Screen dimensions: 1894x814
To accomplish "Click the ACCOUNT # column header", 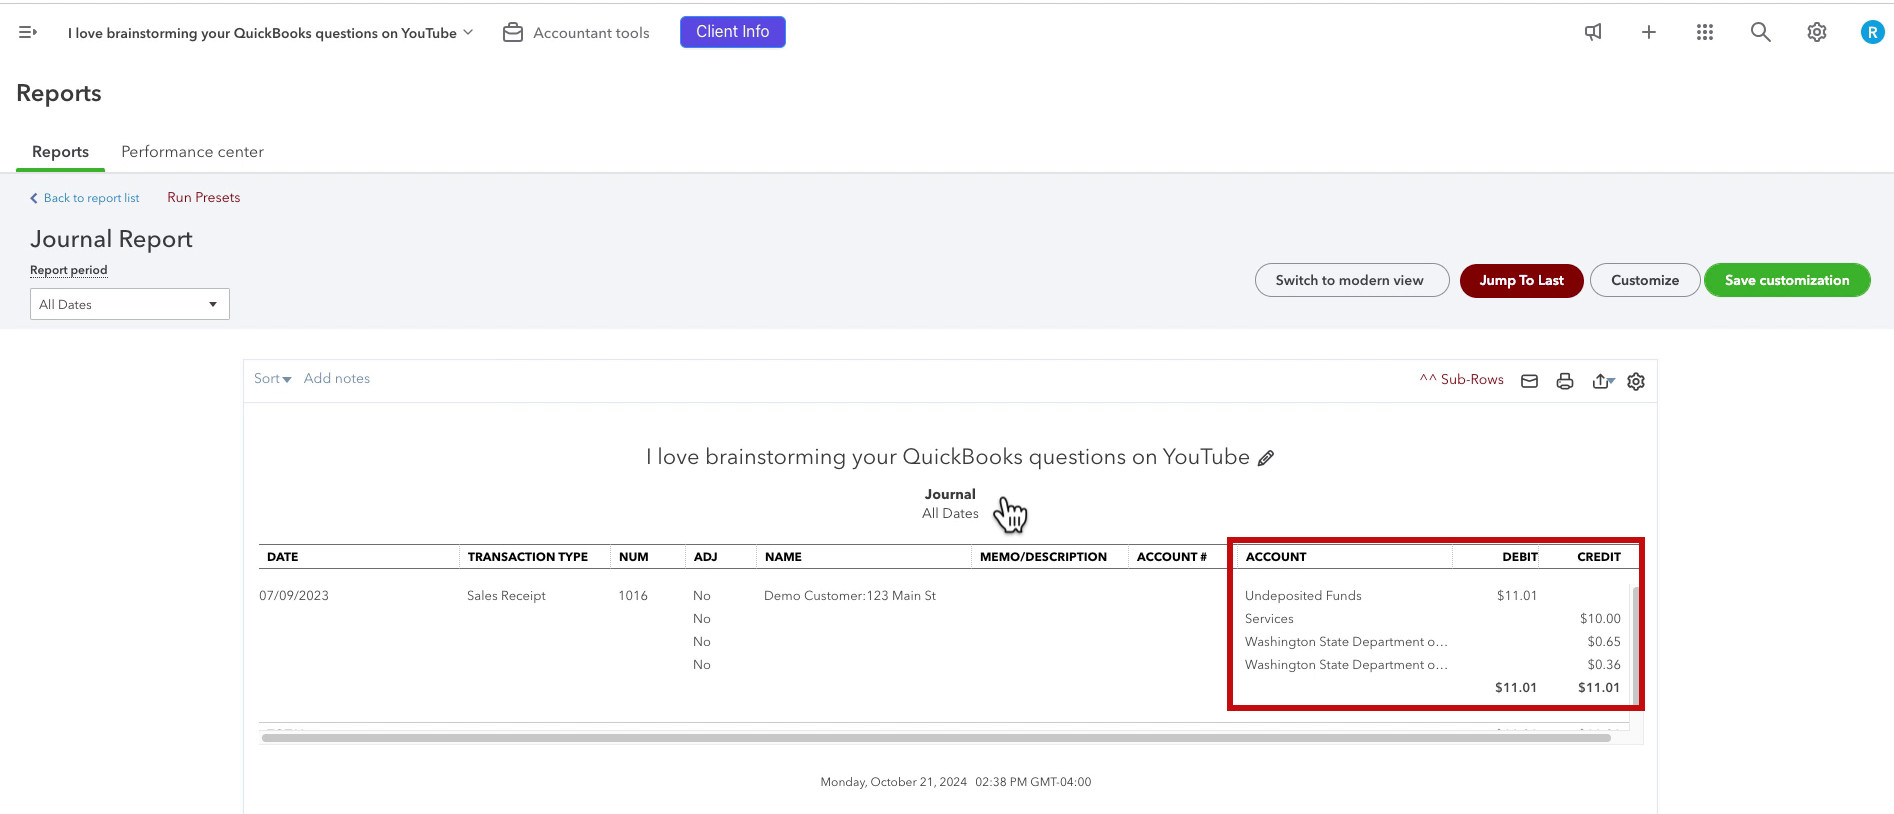I will tap(1172, 557).
